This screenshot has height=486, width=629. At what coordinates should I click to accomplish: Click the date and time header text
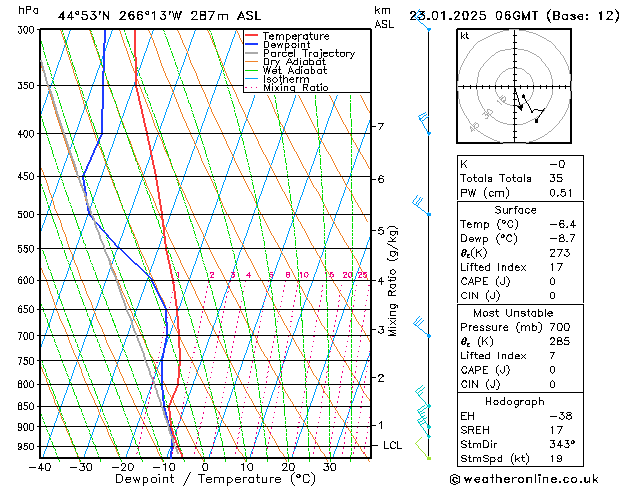[514, 16]
